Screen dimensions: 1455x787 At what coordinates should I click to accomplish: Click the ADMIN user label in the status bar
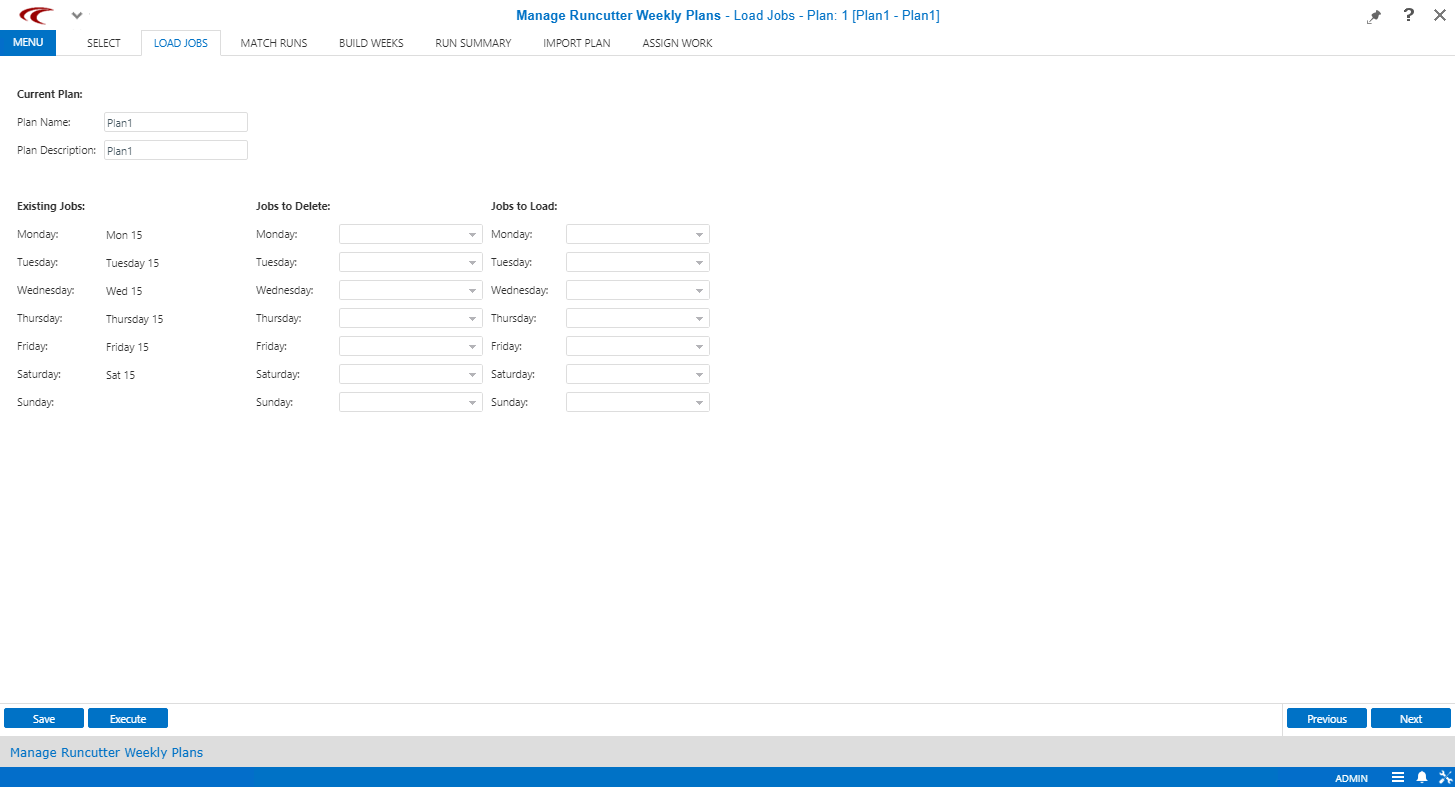1351,778
